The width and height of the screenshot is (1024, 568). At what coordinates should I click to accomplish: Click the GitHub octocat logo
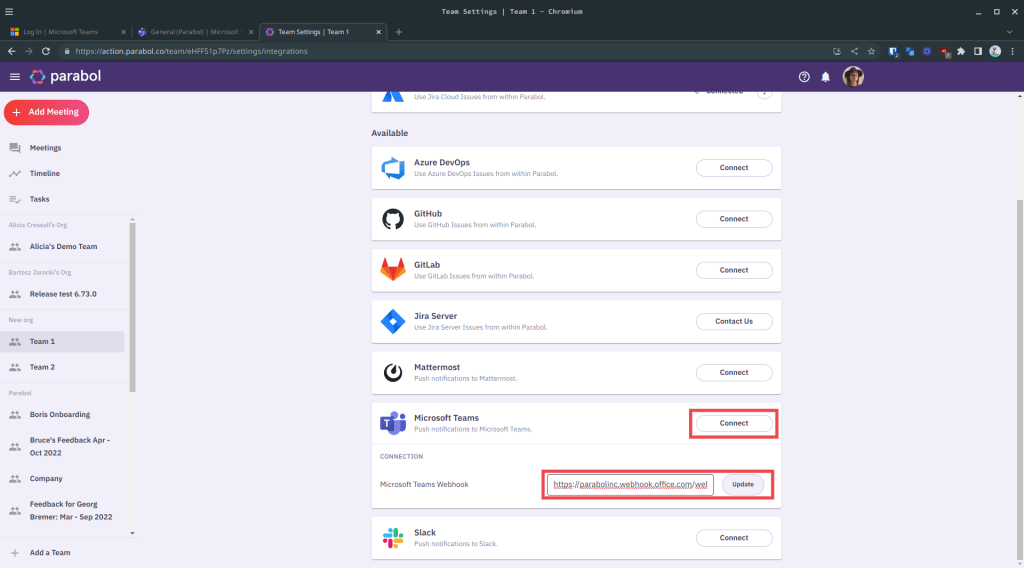(x=392, y=219)
